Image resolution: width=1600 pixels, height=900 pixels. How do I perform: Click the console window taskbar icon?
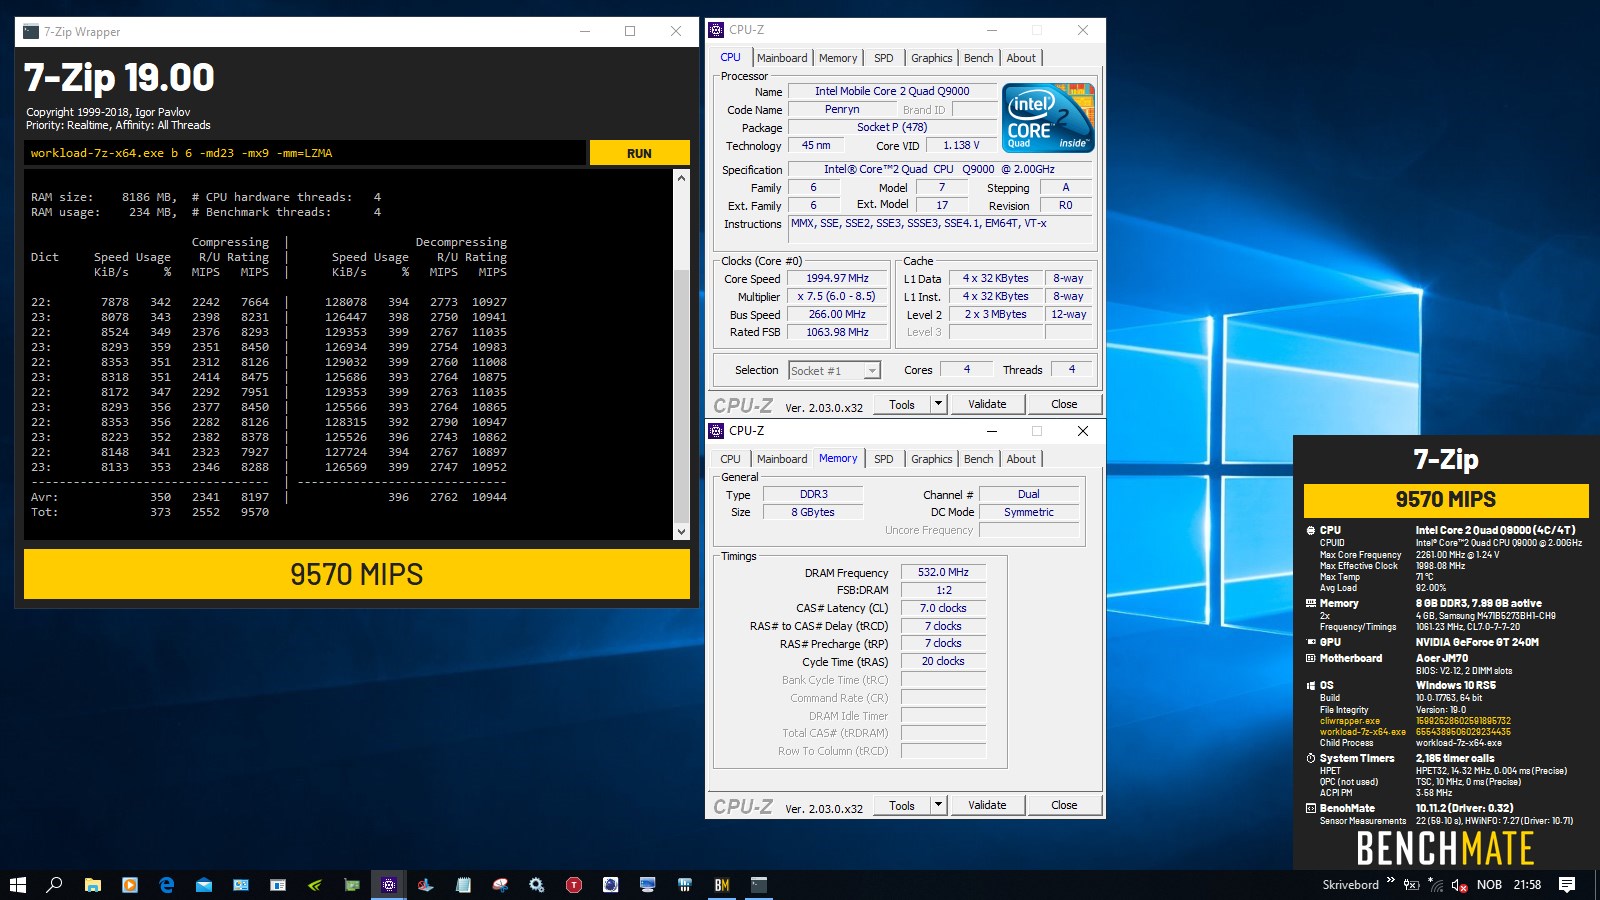(759, 885)
